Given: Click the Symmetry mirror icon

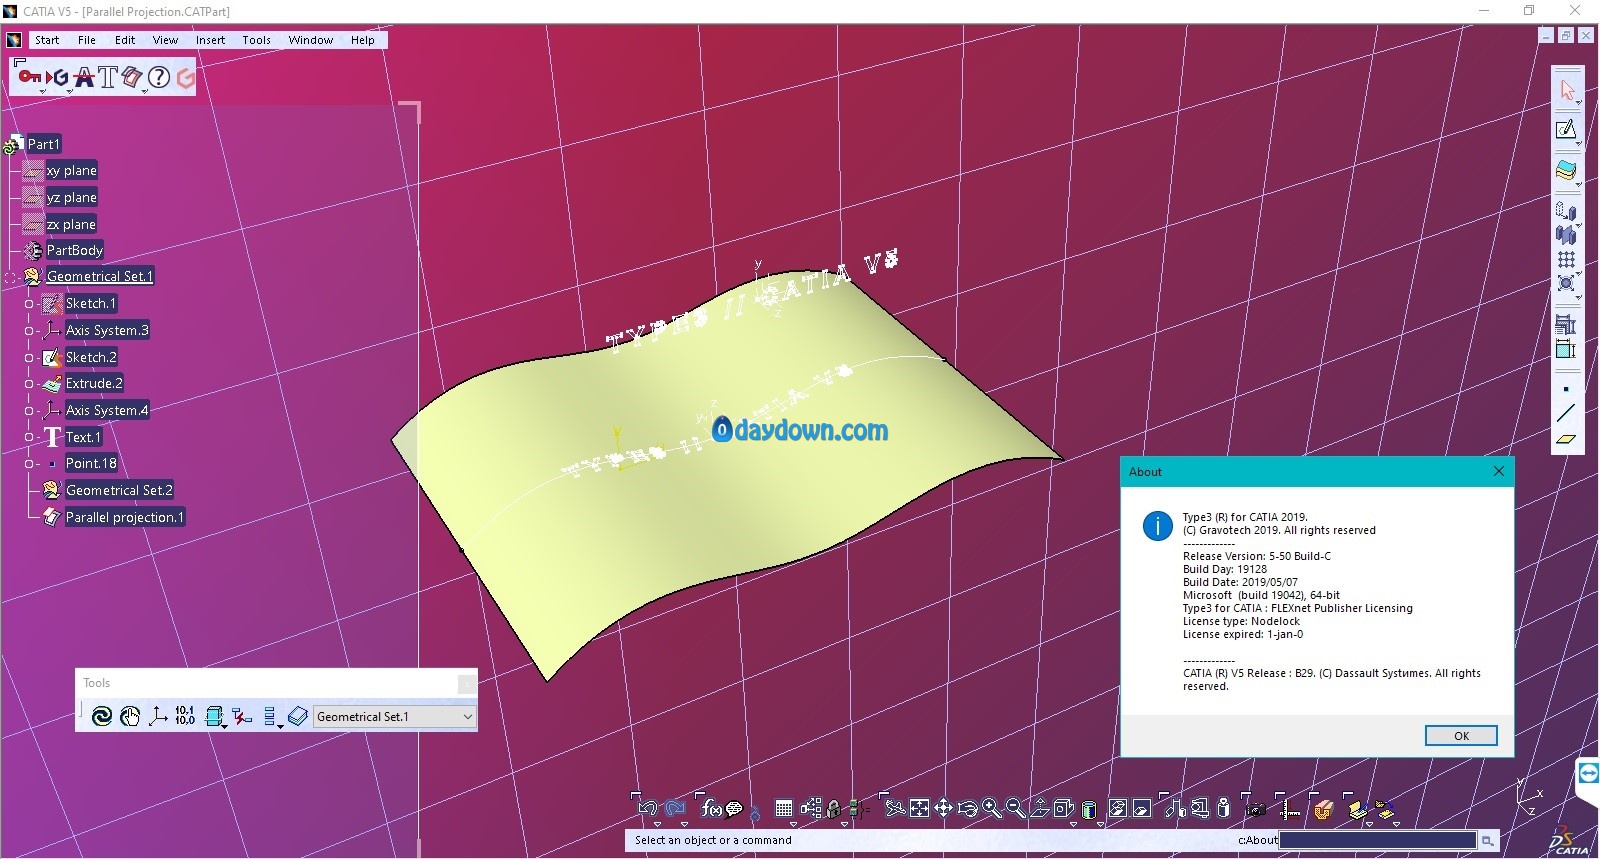Looking at the screenshot, I should point(1566,236).
